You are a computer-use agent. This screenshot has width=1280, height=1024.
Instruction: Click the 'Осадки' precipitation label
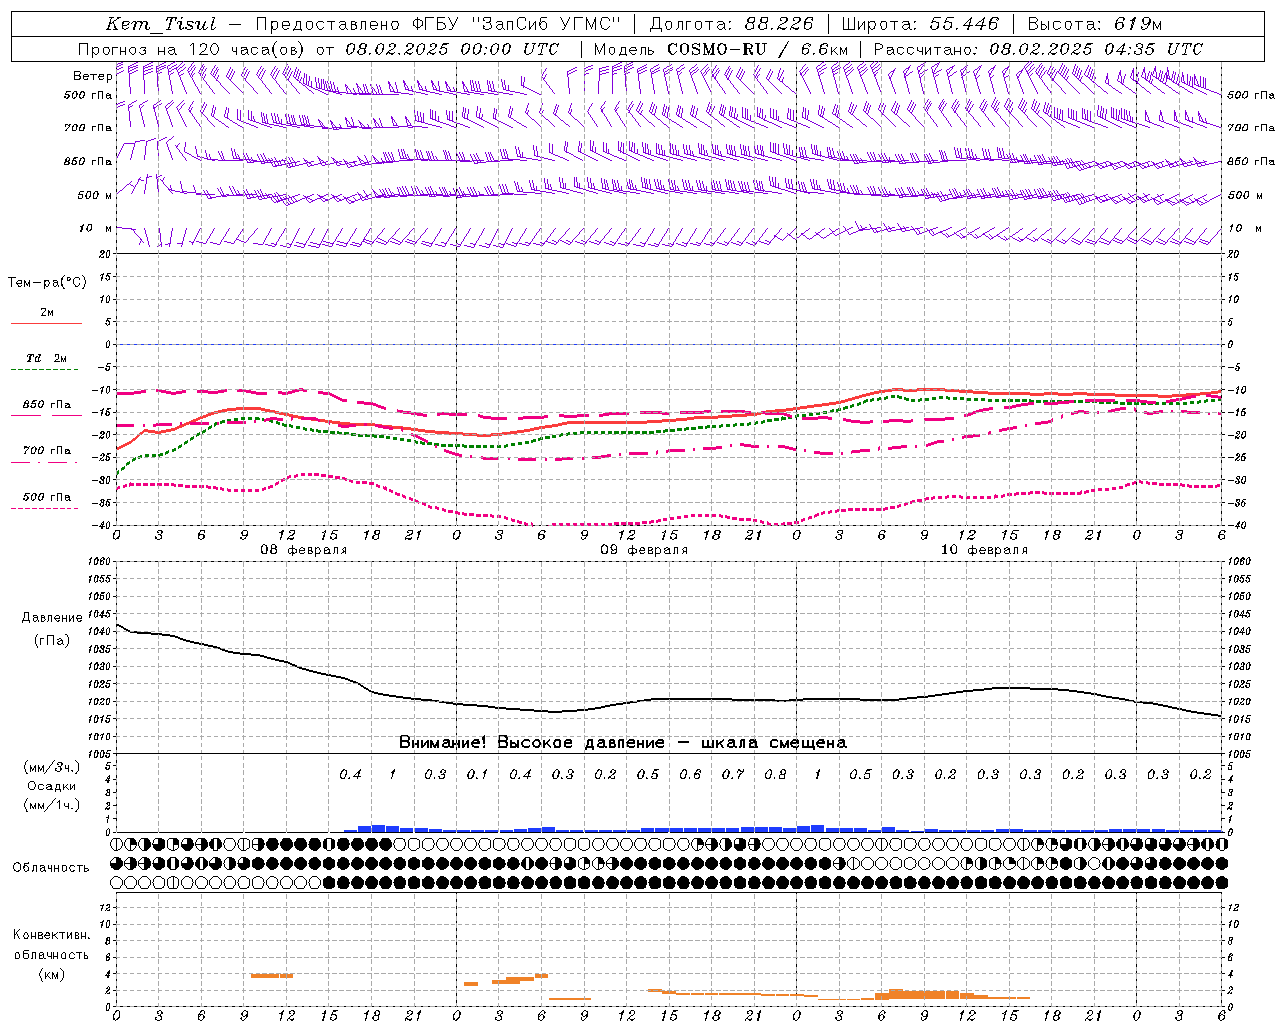point(52,786)
